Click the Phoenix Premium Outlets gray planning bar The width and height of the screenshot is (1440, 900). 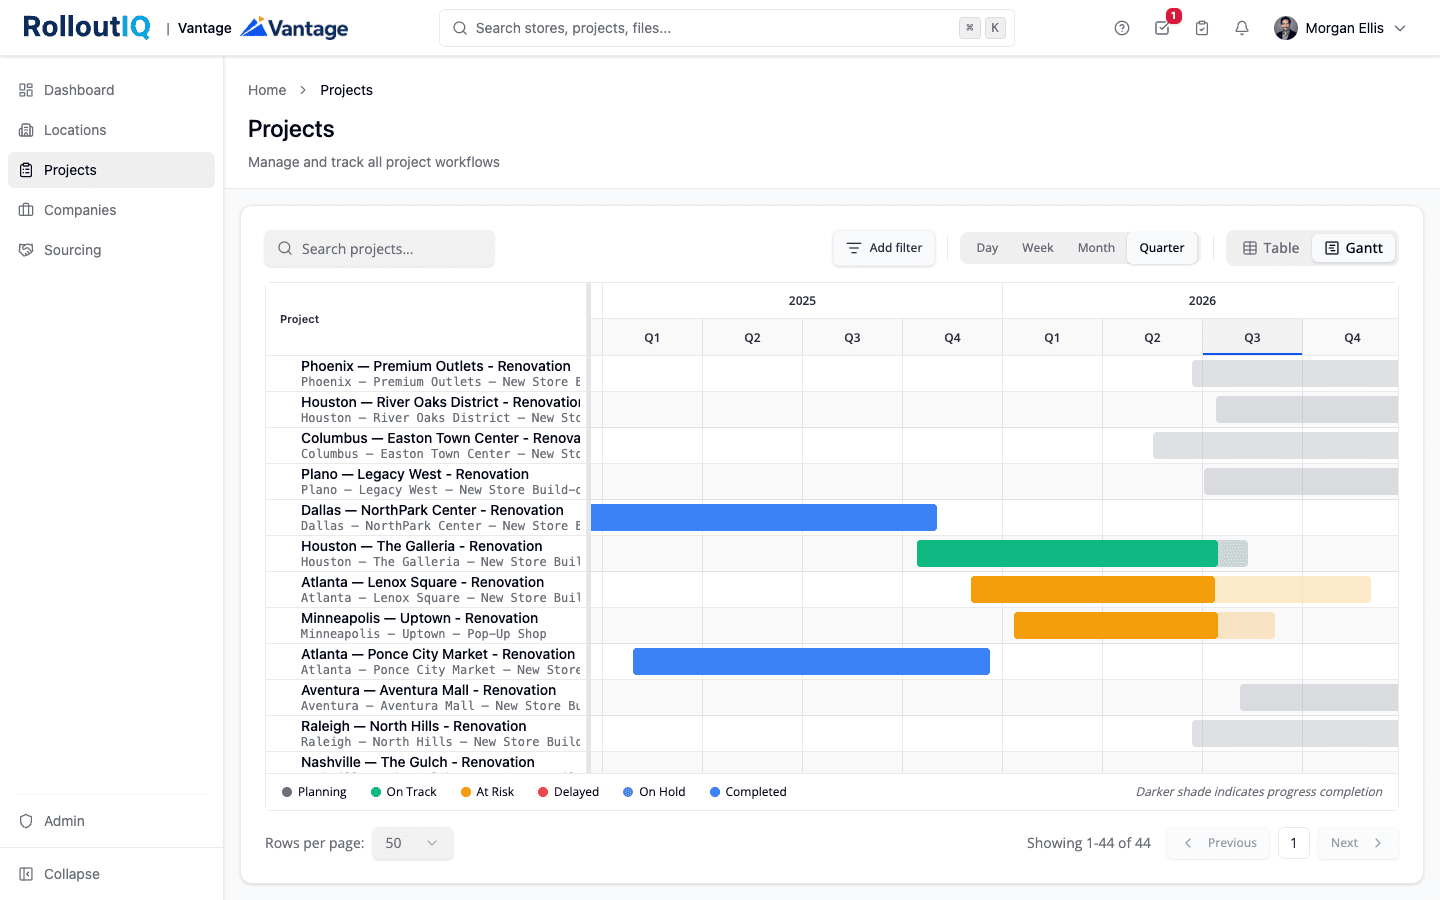(x=1295, y=373)
